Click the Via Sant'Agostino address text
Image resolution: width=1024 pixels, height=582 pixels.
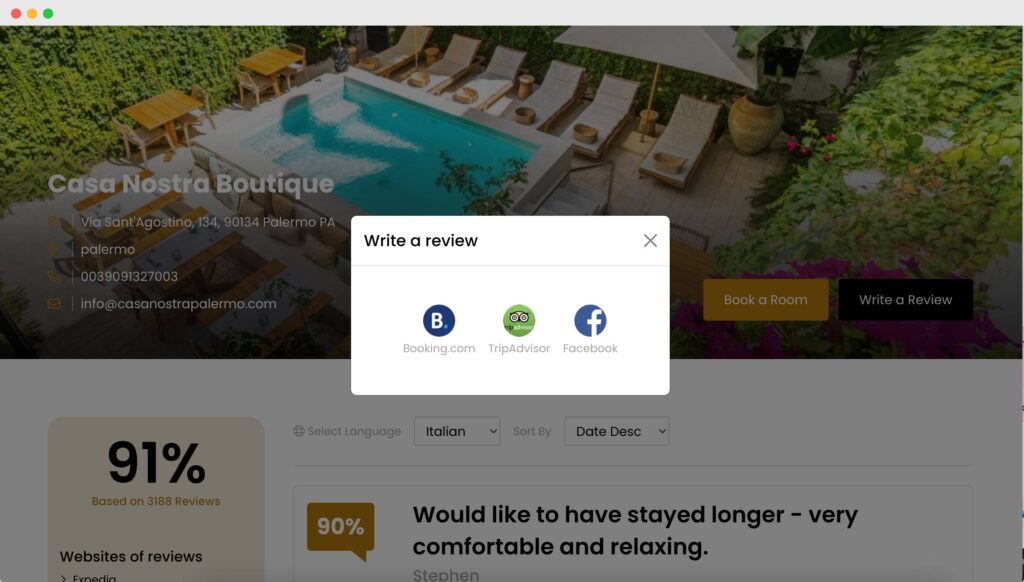click(x=208, y=222)
